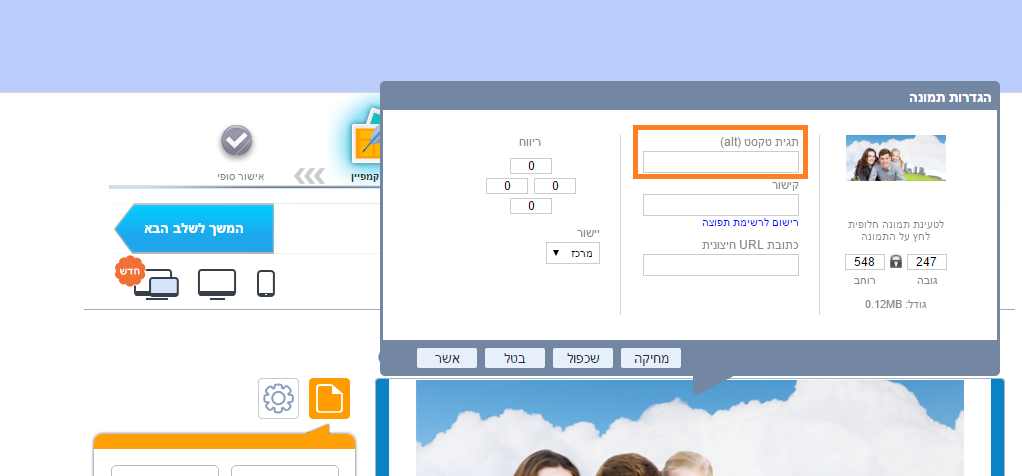The height and width of the screenshot is (476, 1022).
Task: Click the top spacing value field
Action: pos(531,166)
